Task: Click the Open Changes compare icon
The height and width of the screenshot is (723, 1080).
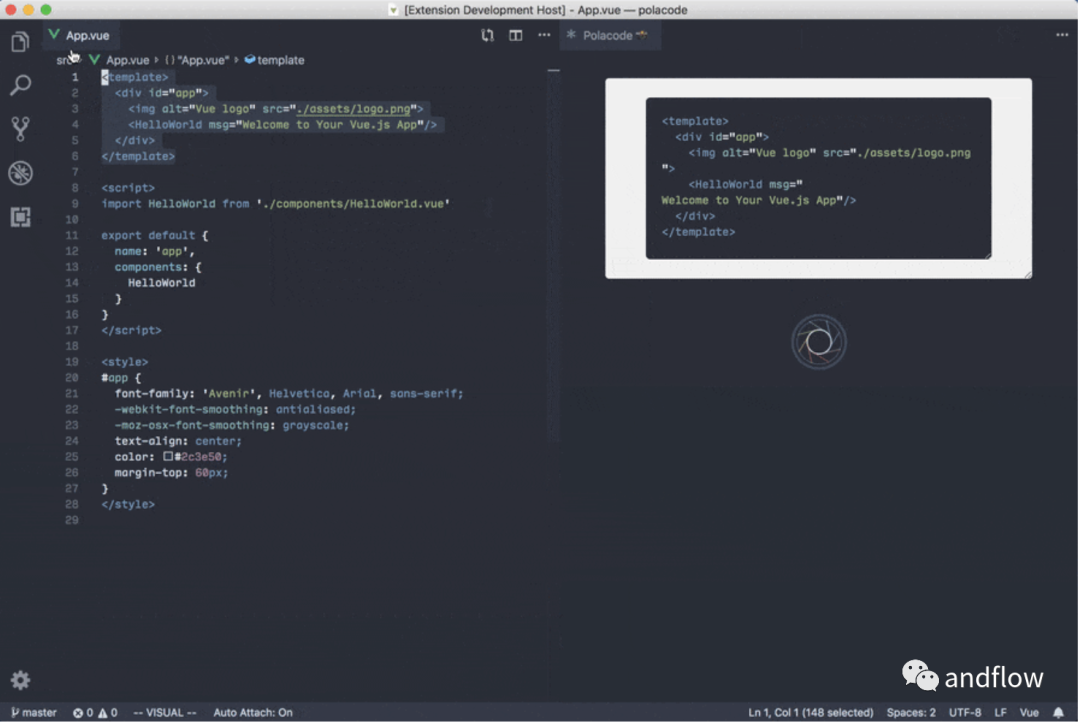Action: [x=488, y=35]
